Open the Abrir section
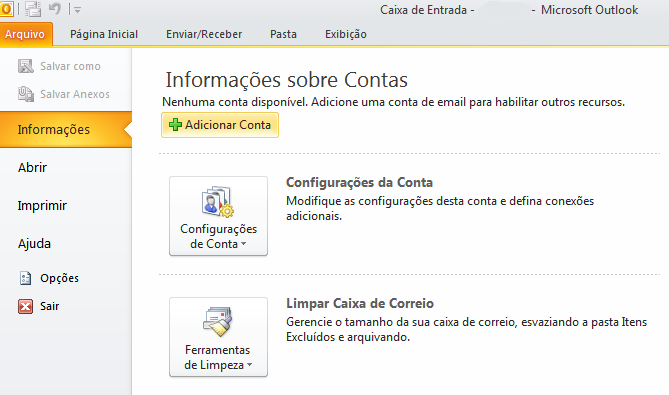 coord(32,168)
